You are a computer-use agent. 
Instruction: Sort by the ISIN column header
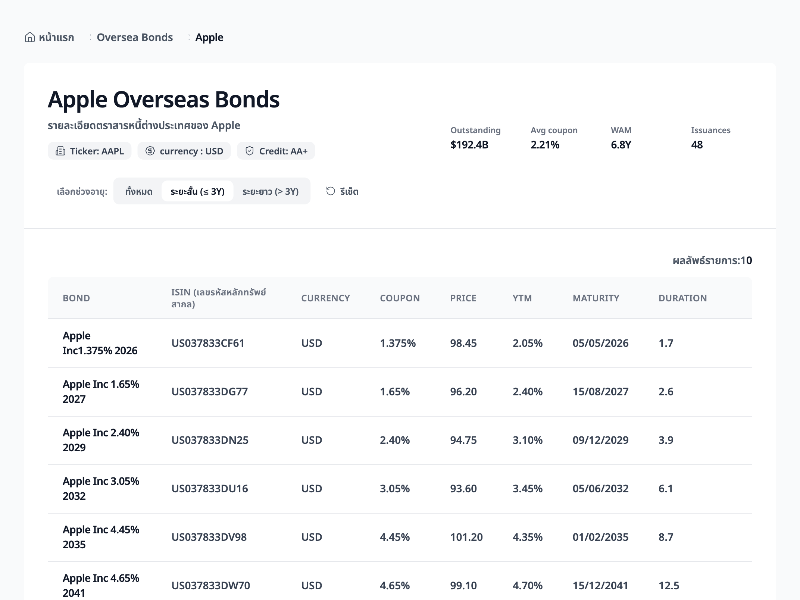(x=219, y=298)
